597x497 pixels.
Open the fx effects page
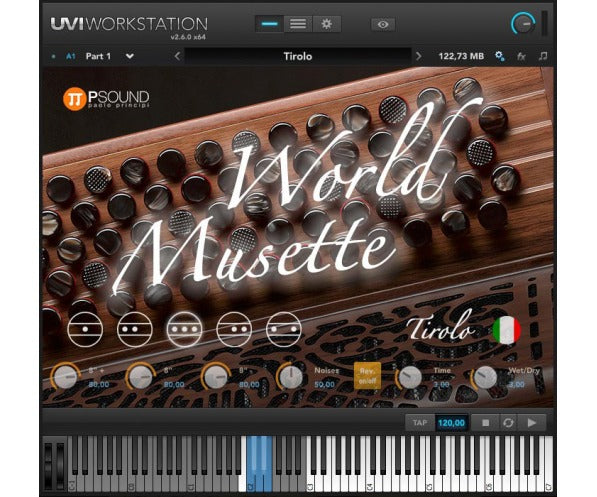(x=521, y=56)
